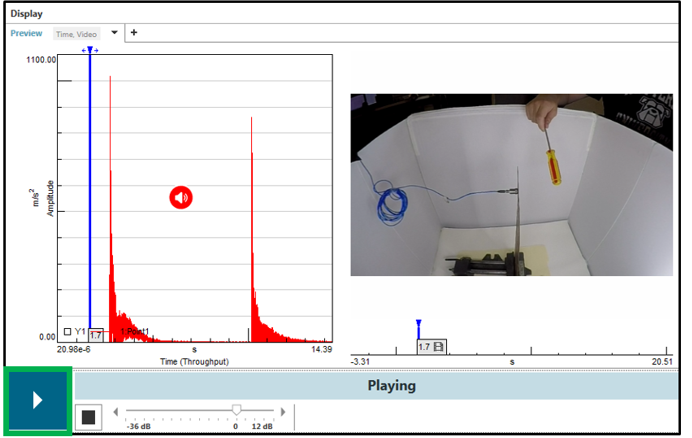
Task: Switch to the Preview tab
Action: point(27,33)
